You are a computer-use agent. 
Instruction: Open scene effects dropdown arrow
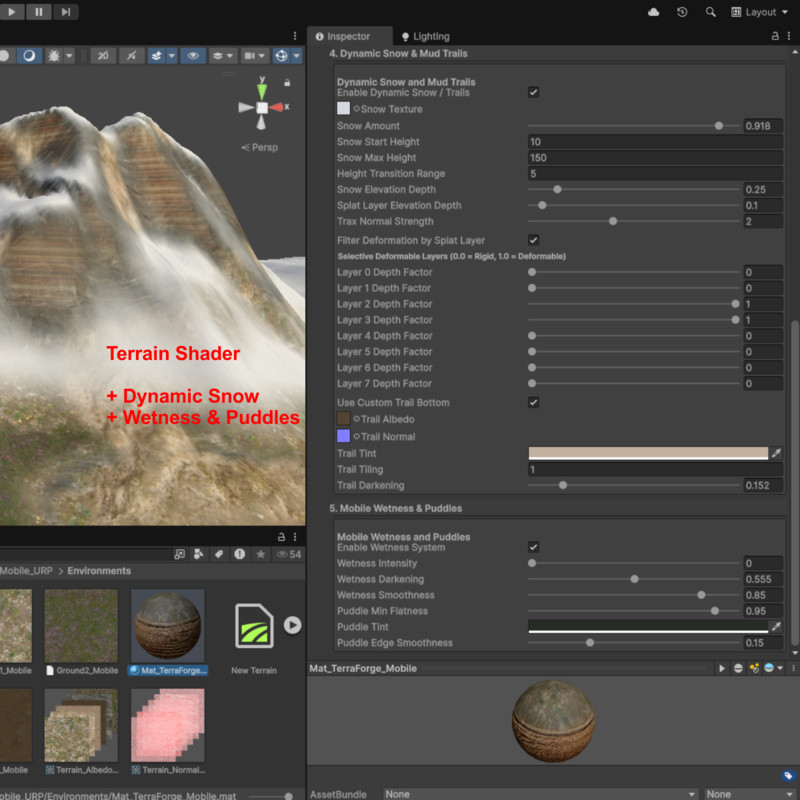coord(171,56)
